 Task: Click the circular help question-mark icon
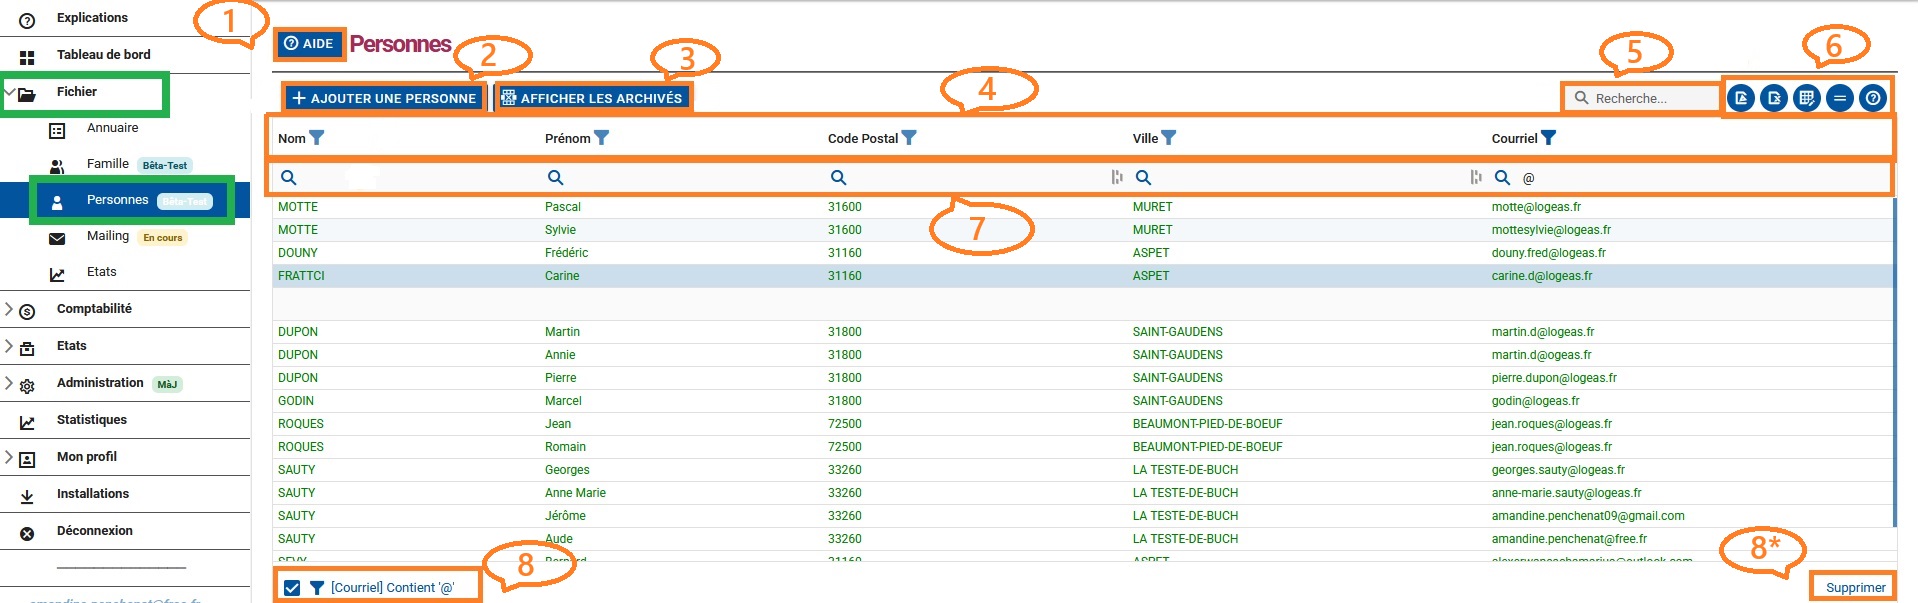click(x=1872, y=98)
